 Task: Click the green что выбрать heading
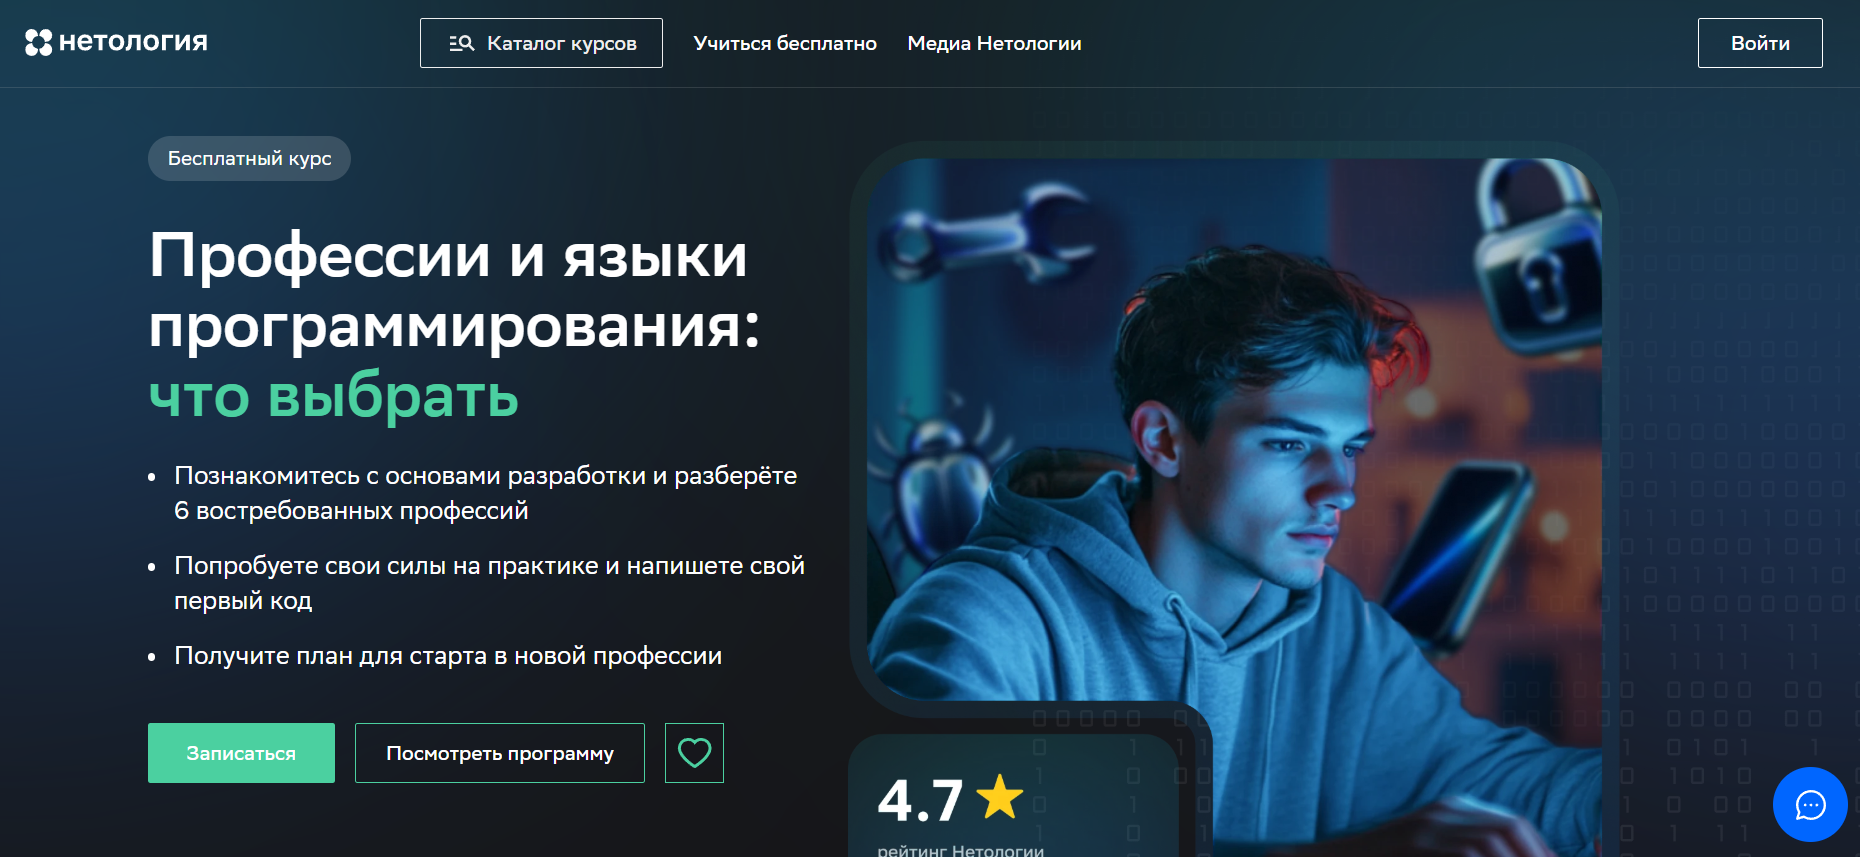333,396
